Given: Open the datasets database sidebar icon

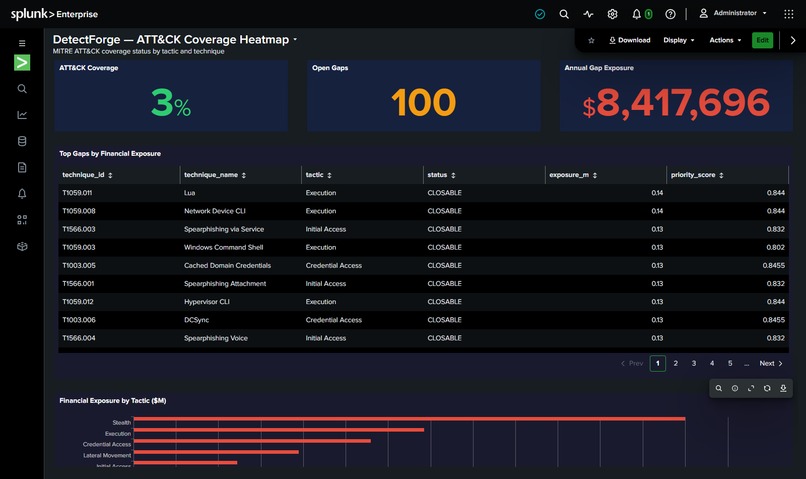Looking at the screenshot, I should (x=22, y=141).
